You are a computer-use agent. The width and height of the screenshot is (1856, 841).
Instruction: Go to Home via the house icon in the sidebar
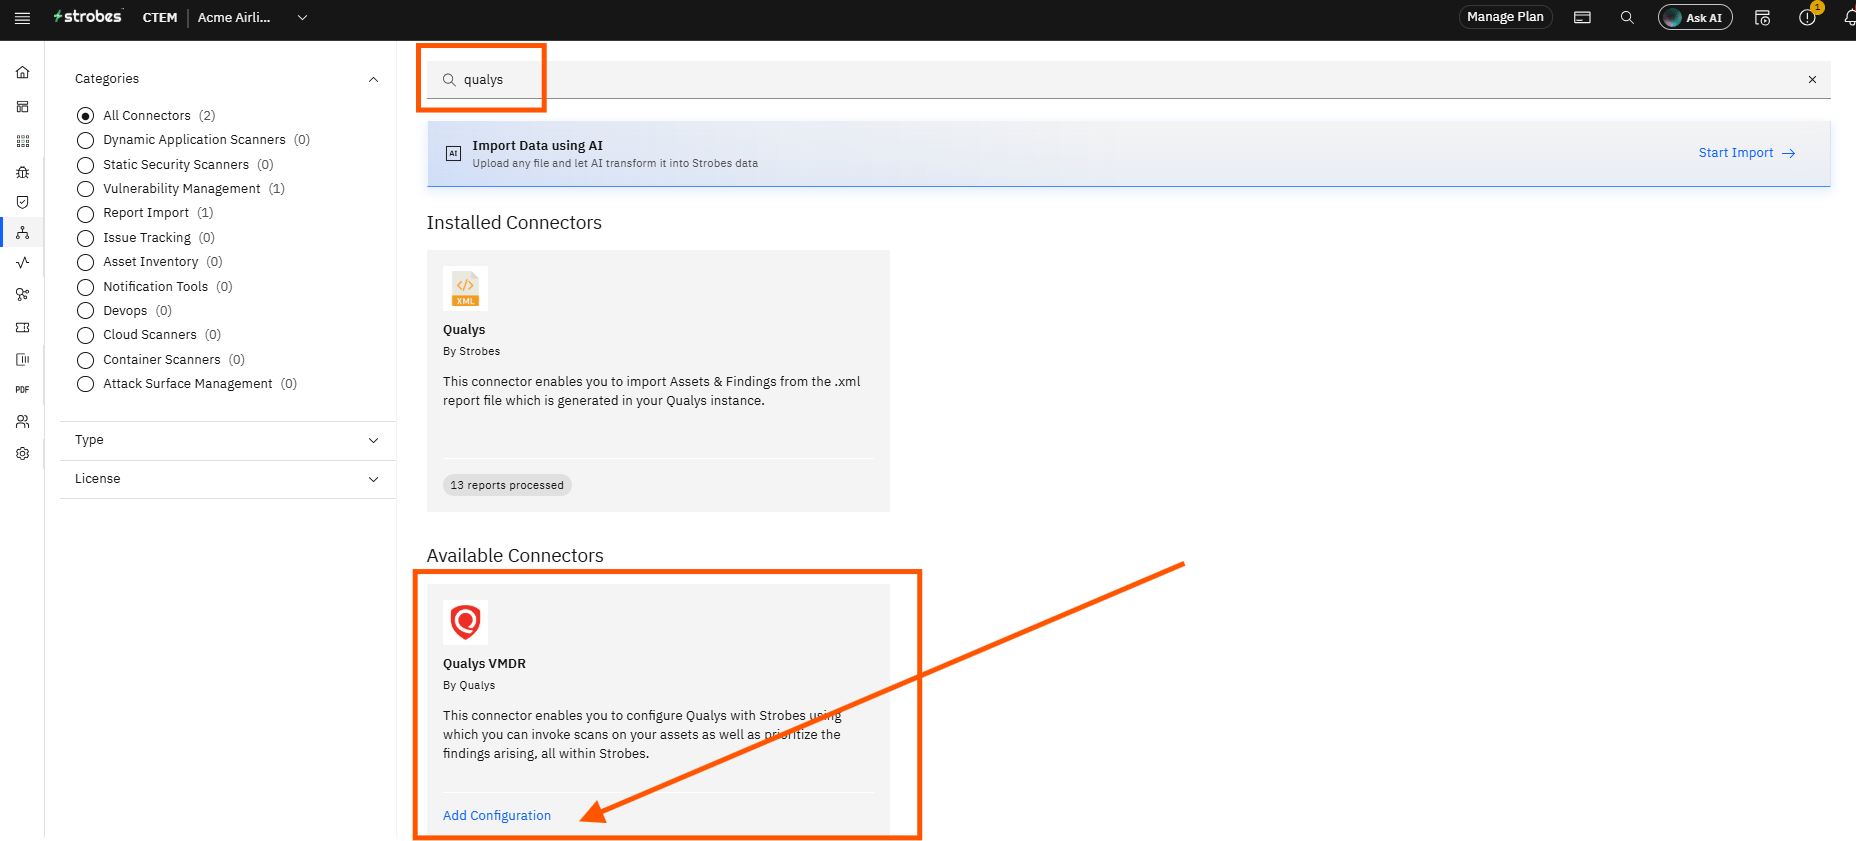pyautogui.click(x=22, y=72)
